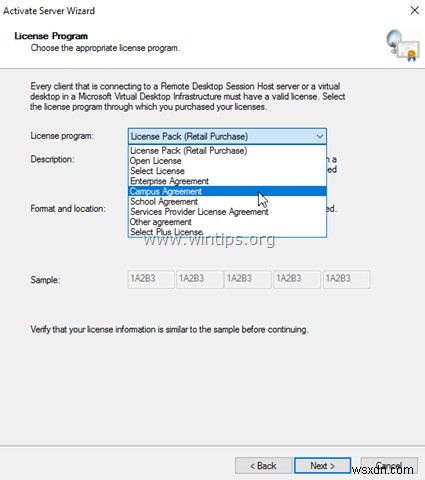The height and width of the screenshot is (480, 425).
Task: Choose Services Provider License Agreement
Action: [x=227, y=212]
